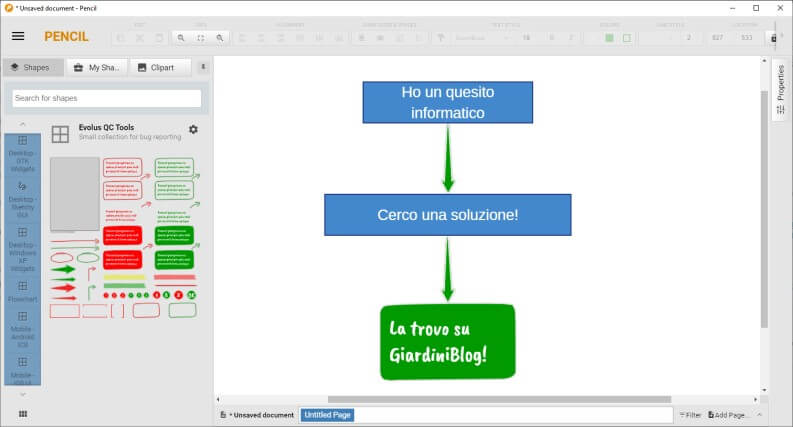Click the line width value field
The width and height of the screenshot is (793, 427).
pyautogui.click(x=688, y=38)
